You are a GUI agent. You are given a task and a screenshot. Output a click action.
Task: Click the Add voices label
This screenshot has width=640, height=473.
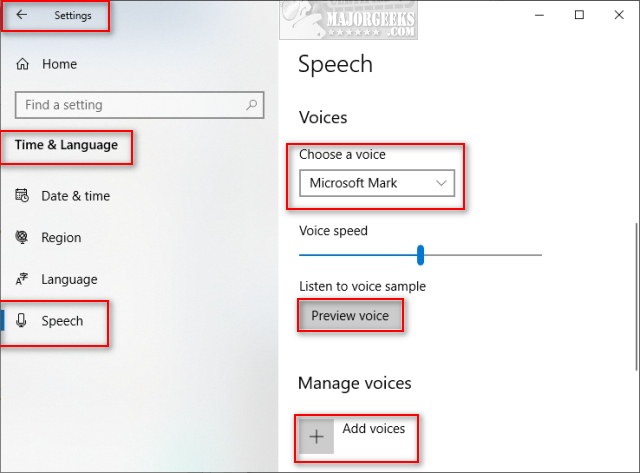(x=373, y=429)
